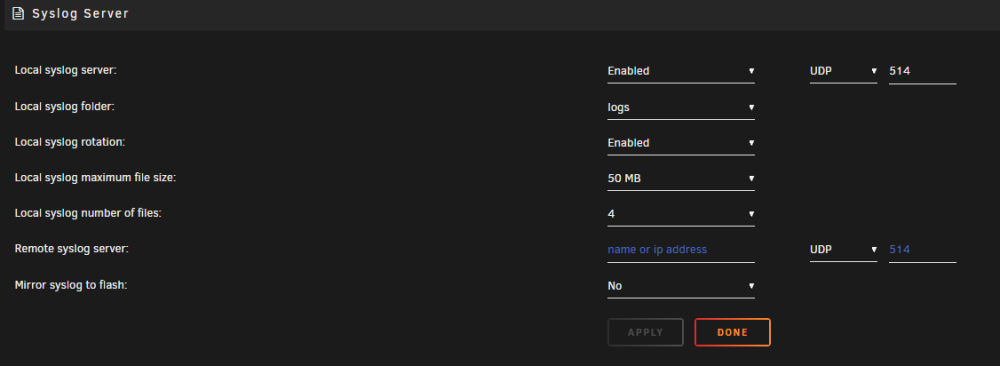The image size is (1000, 366).
Task: Click the 'Local syslog number of files:' label
Action: 88,213
